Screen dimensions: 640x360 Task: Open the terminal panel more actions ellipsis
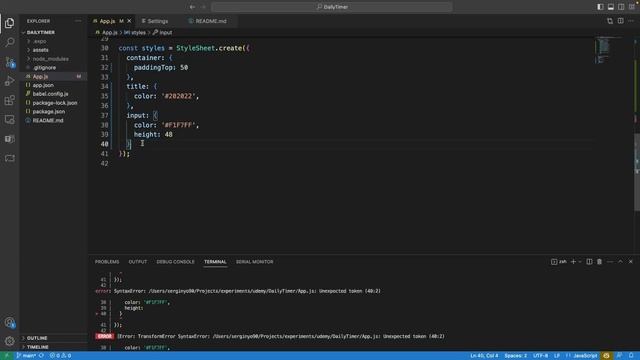pos(610,262)
